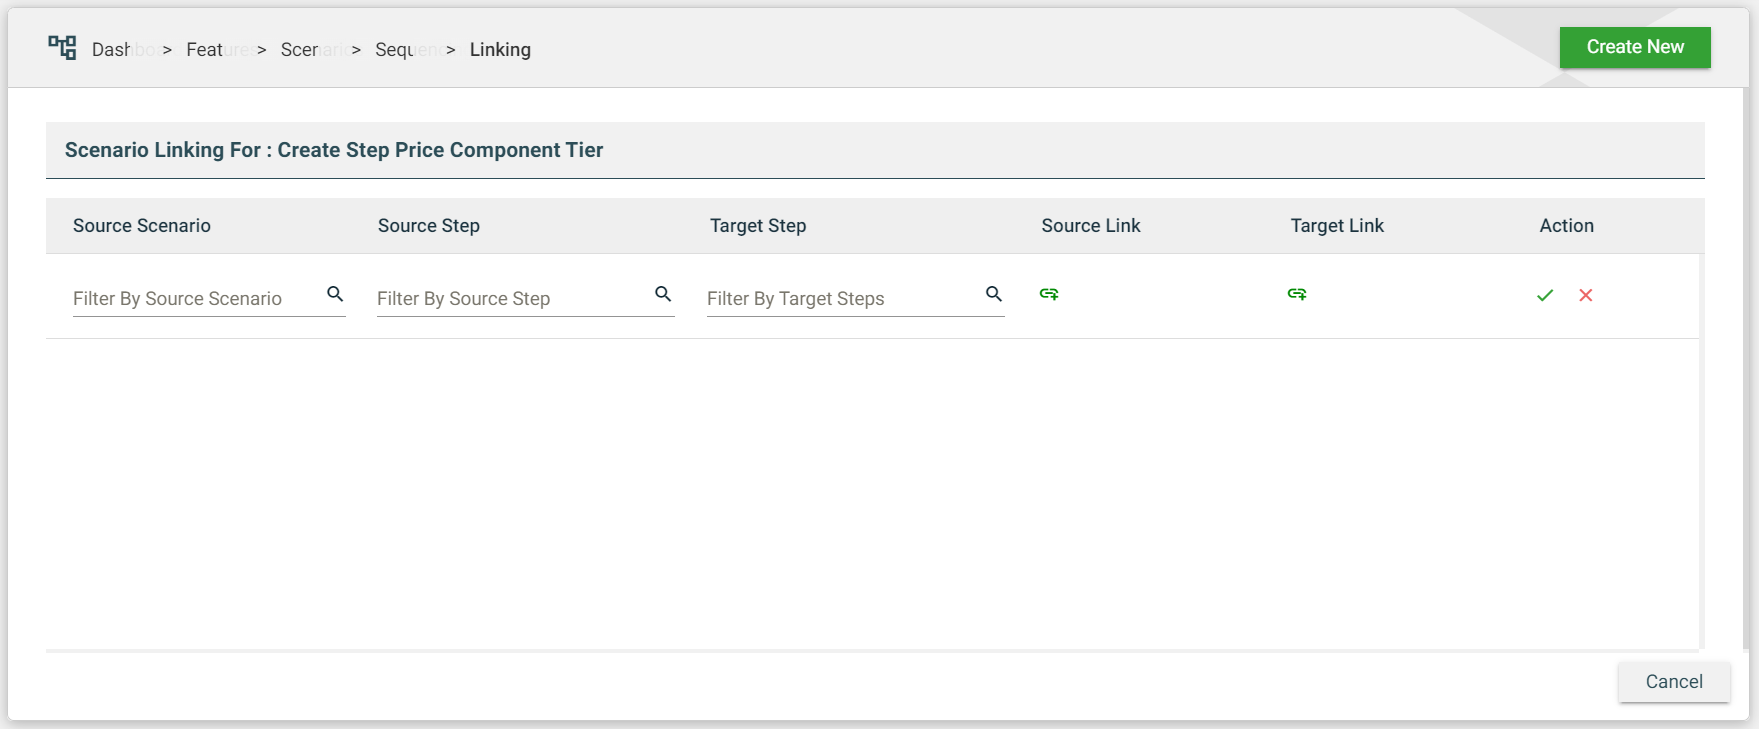
Task: Click the green Target Link icon
Action: point(1297,294)
